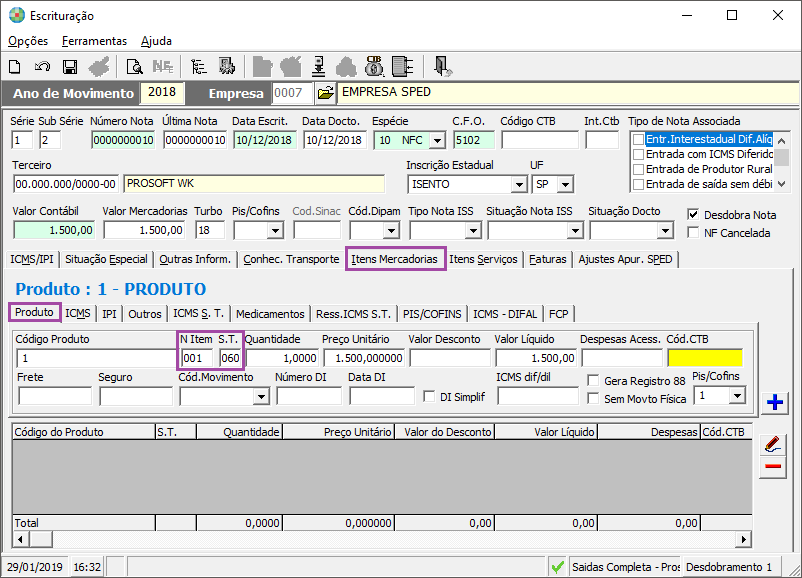Screen dimensions: 802x578
Task: Click the exit door toolbar icon
Action: tap(443, 67)
